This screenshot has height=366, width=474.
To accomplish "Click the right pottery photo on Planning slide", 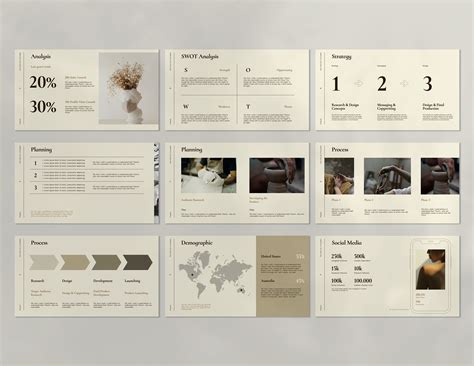I will point(277,175).
